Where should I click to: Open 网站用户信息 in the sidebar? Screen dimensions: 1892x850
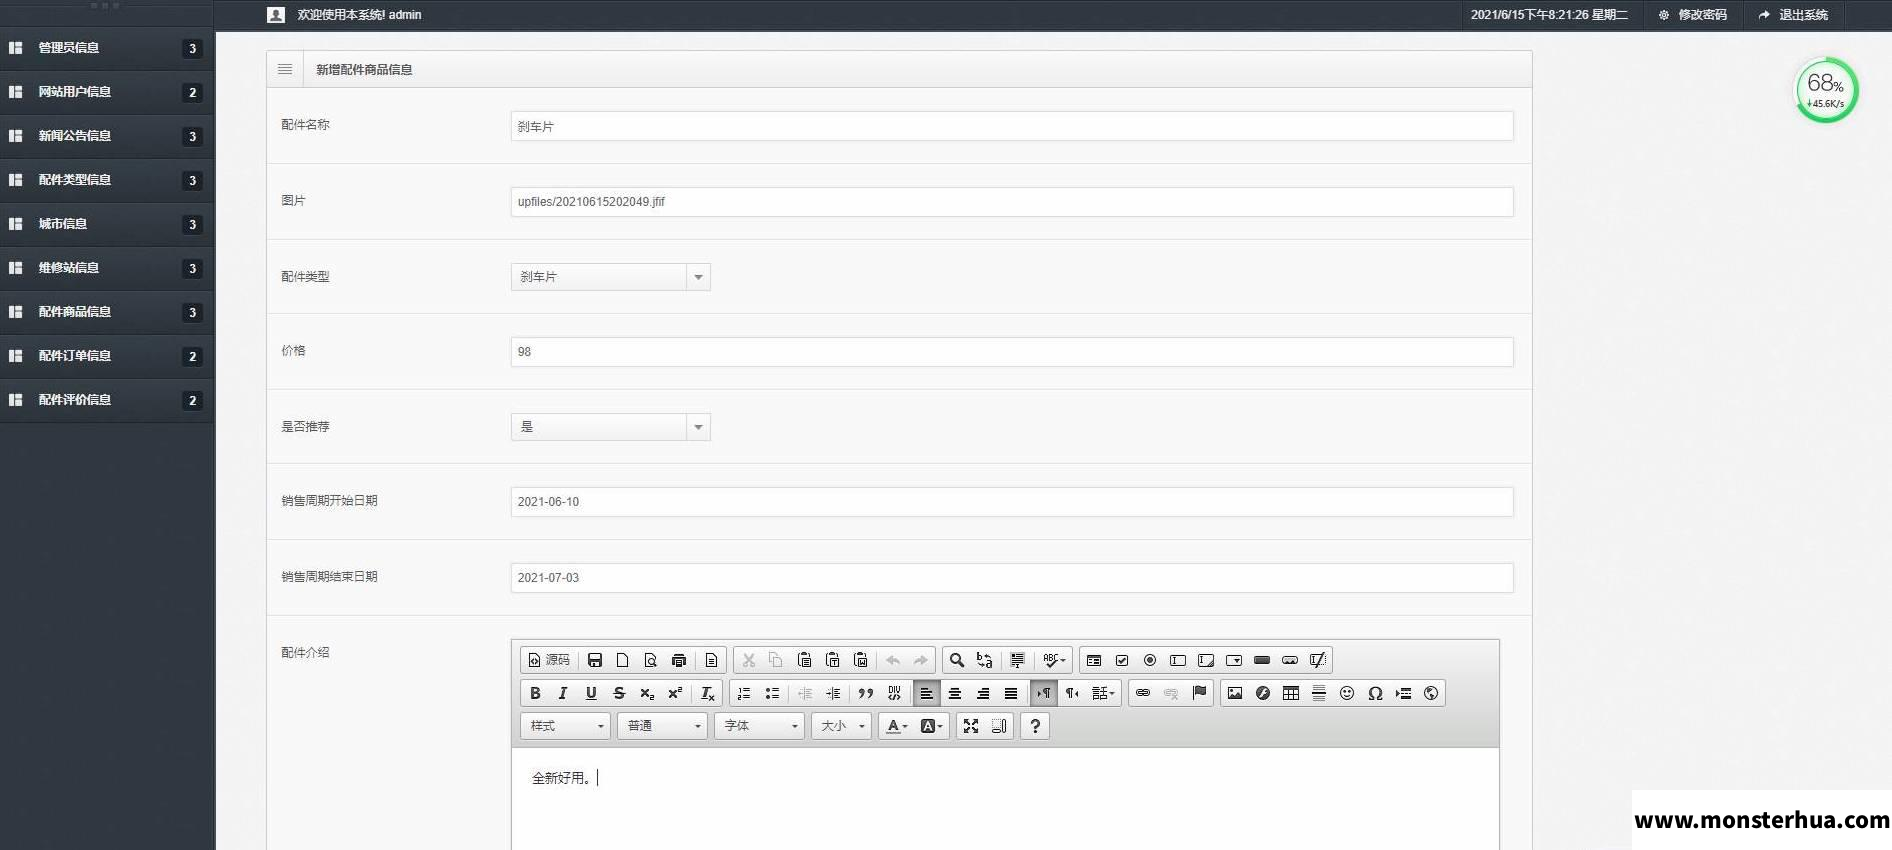[107, 92]
